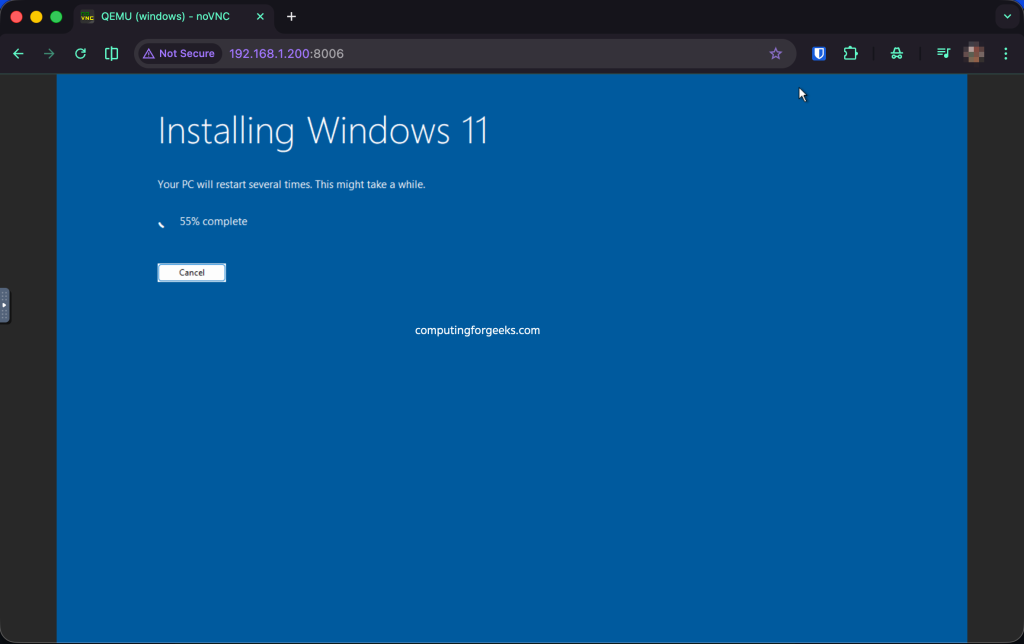Open a new browser tab

click(x=291, y=16)
